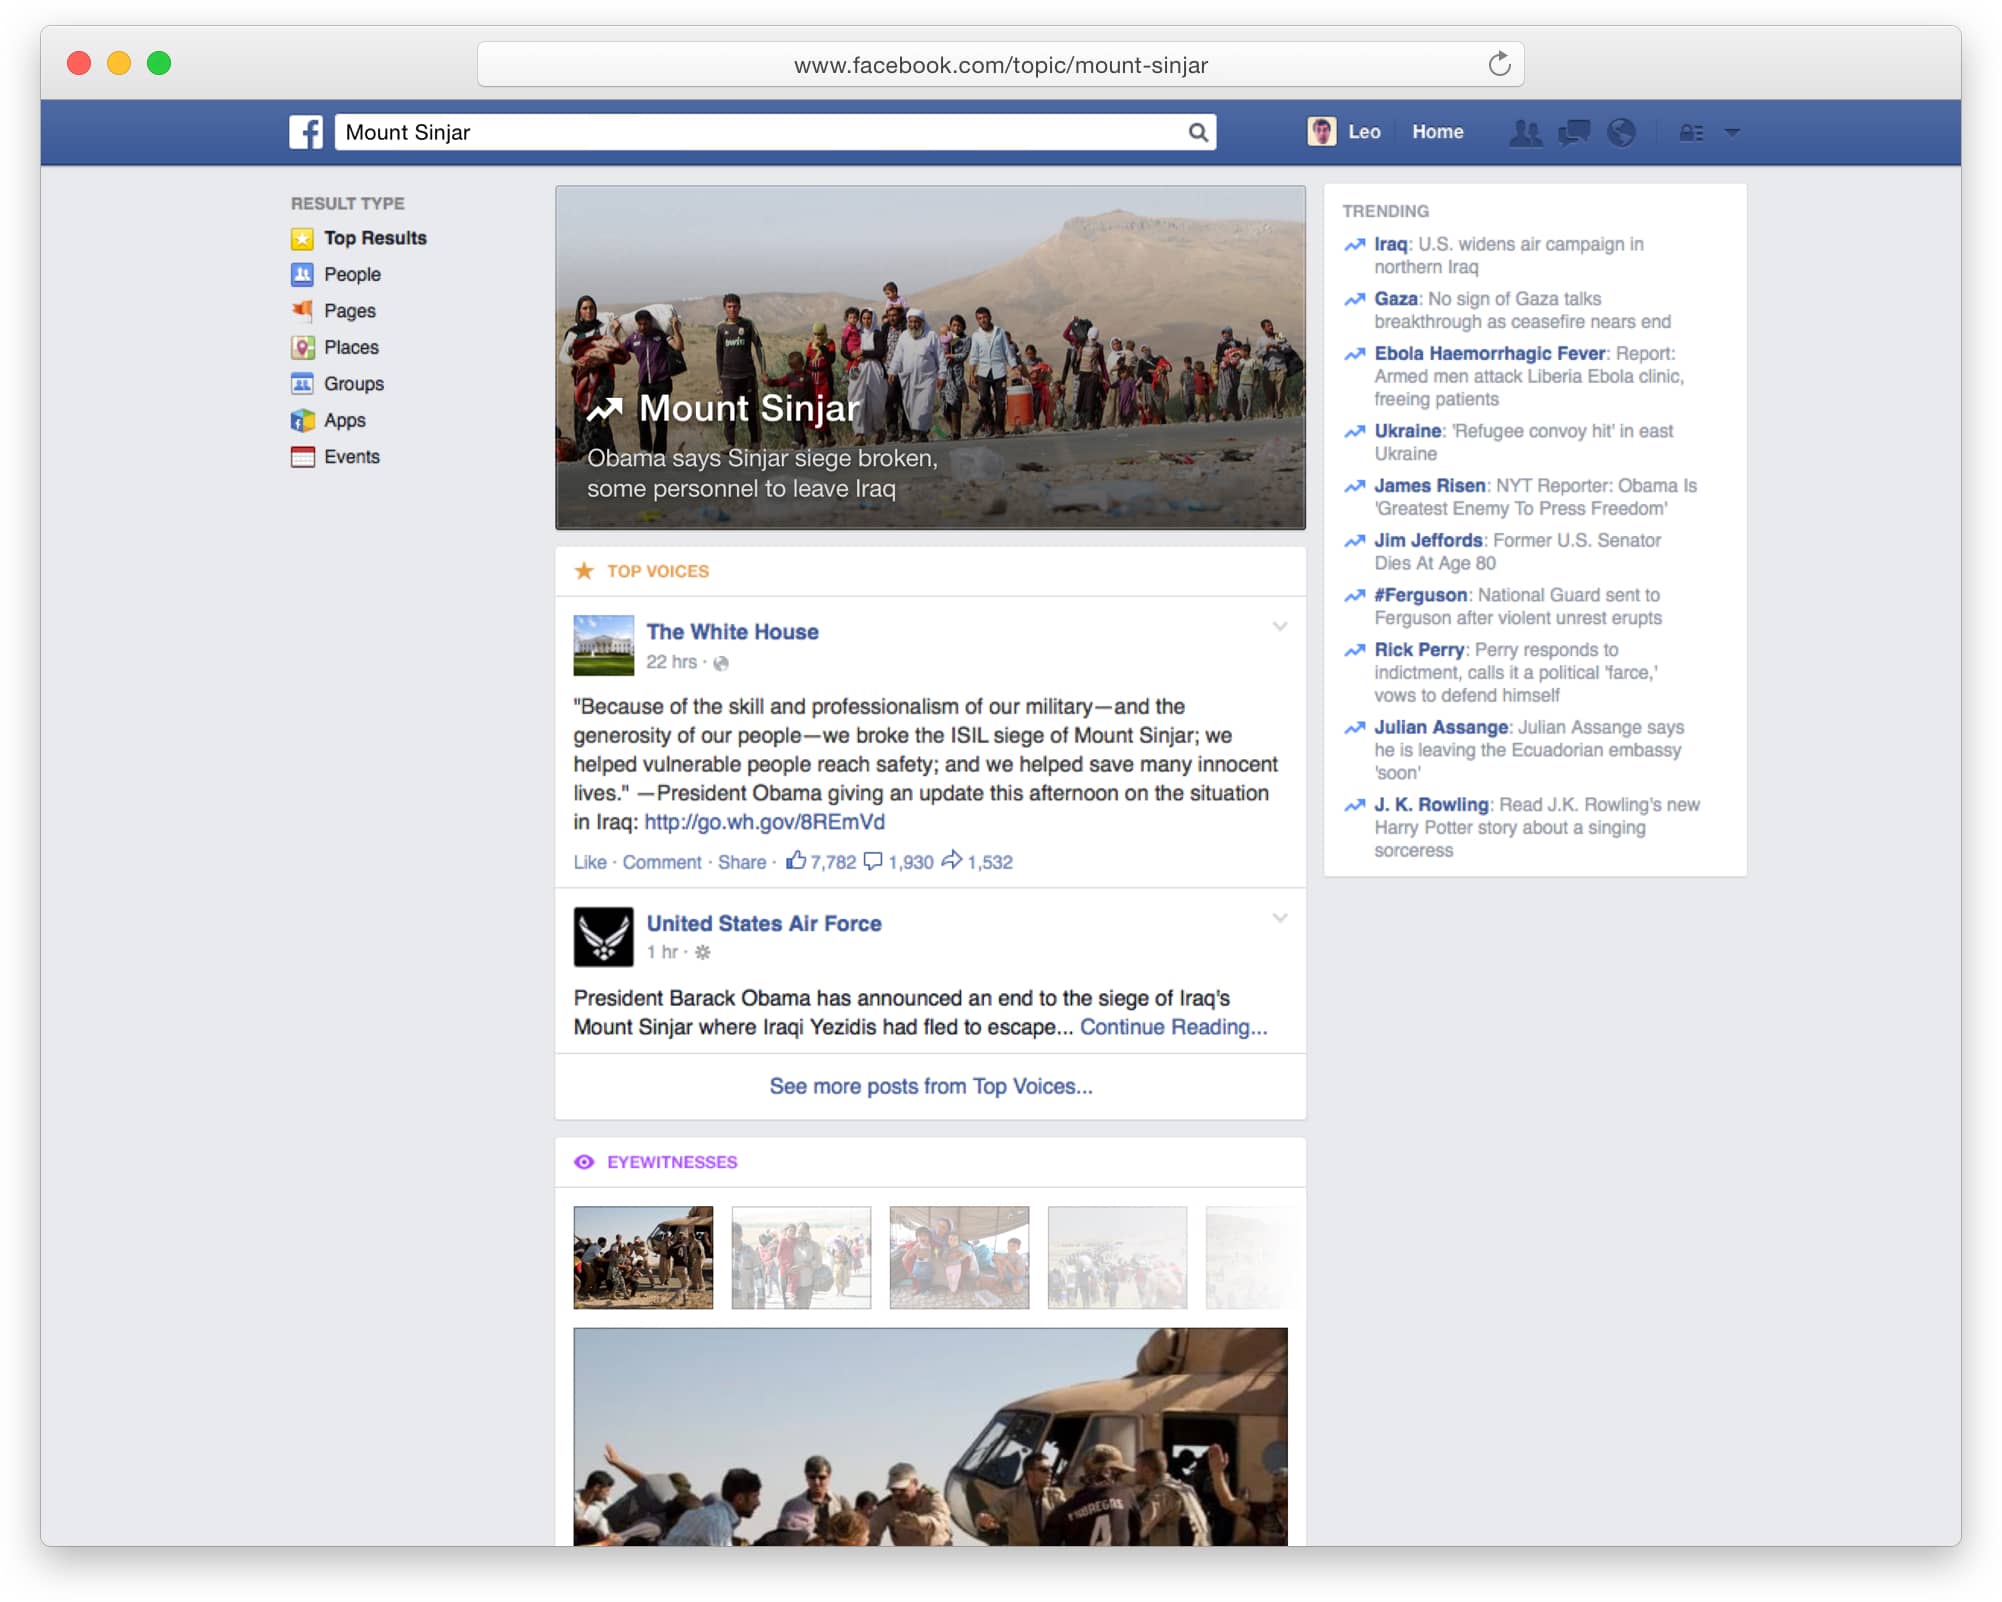2002x1602 pixels.
Task: Open the Home menu item
Action: point(1437,132)
